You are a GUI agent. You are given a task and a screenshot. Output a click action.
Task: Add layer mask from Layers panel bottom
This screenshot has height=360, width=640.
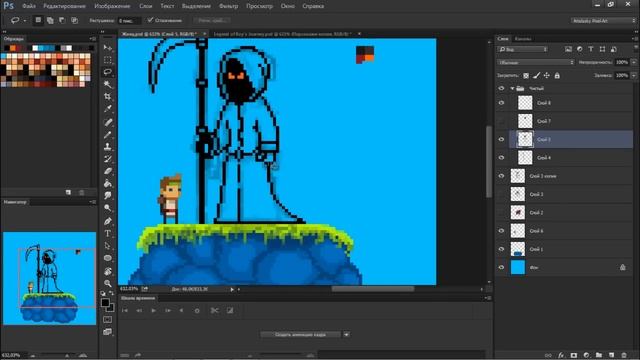(x=574, y=355)
